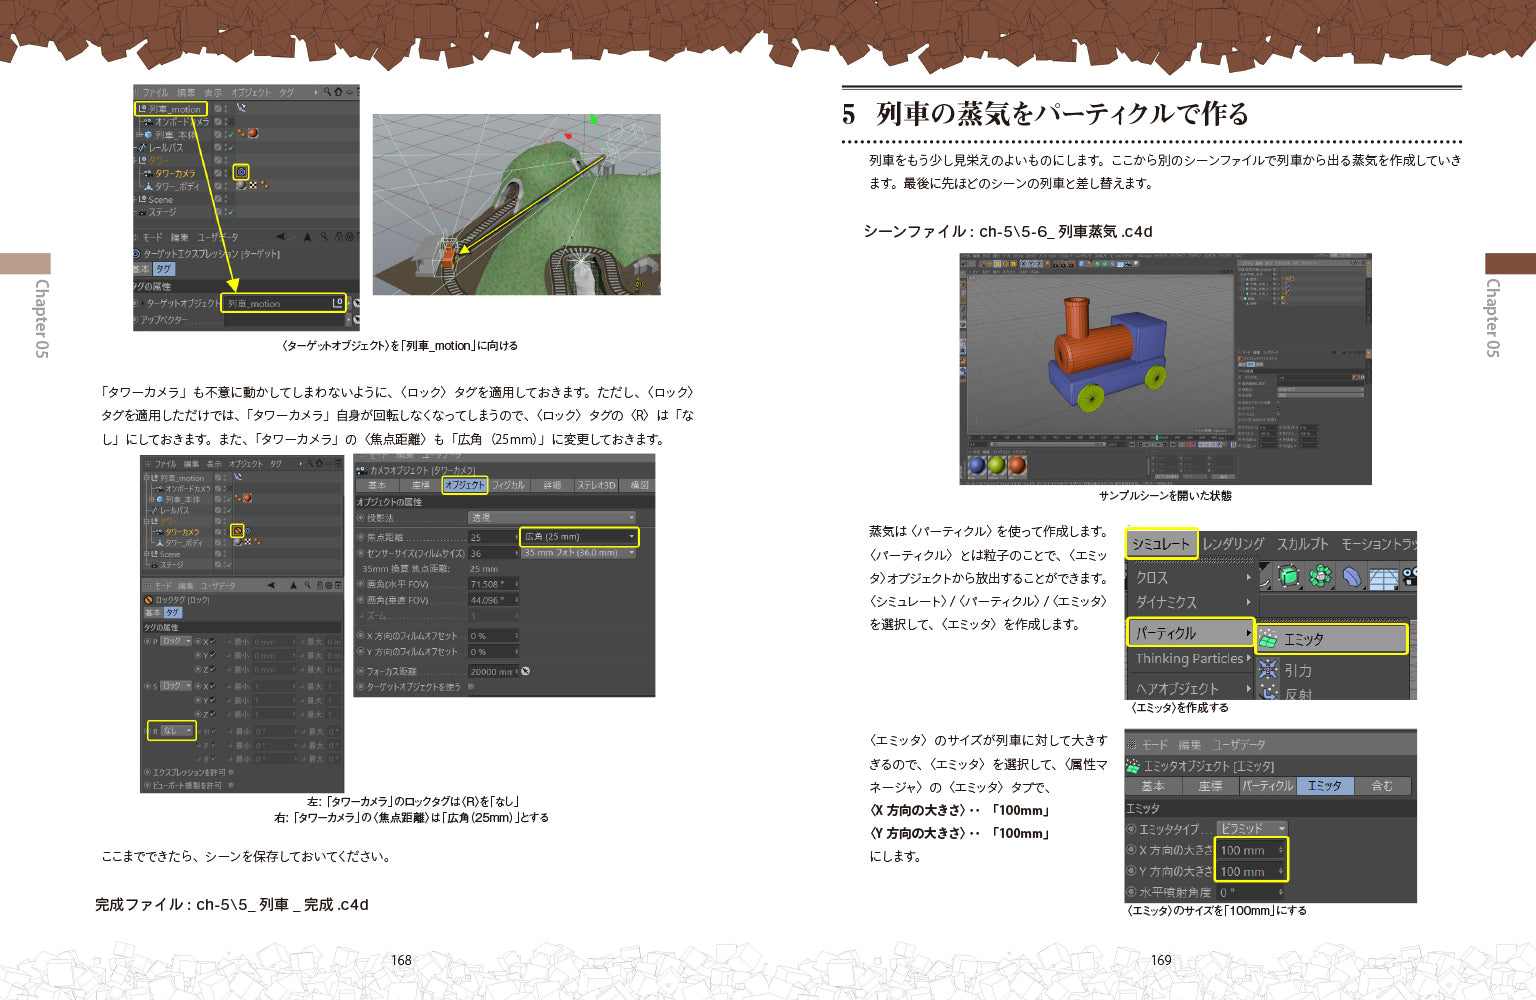
Task: Open the P ロック dropdown
Action: point(176,641)
